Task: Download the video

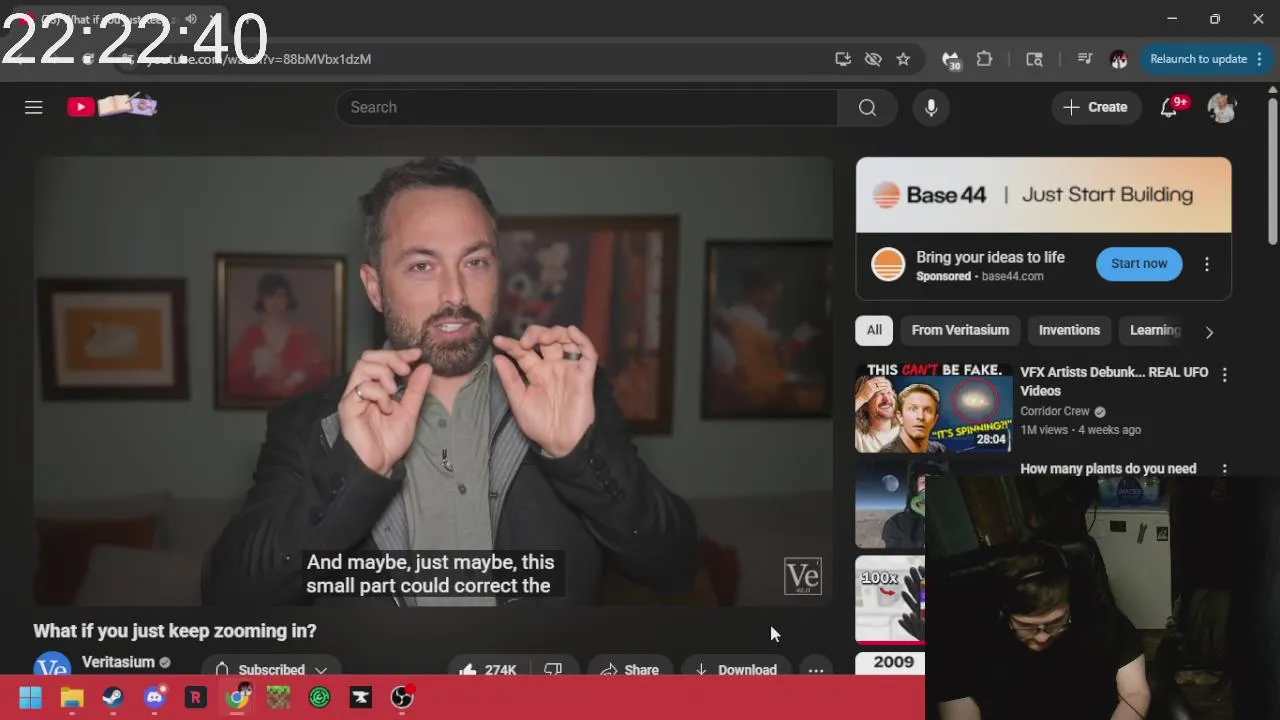Action: (x=736, y=669)
